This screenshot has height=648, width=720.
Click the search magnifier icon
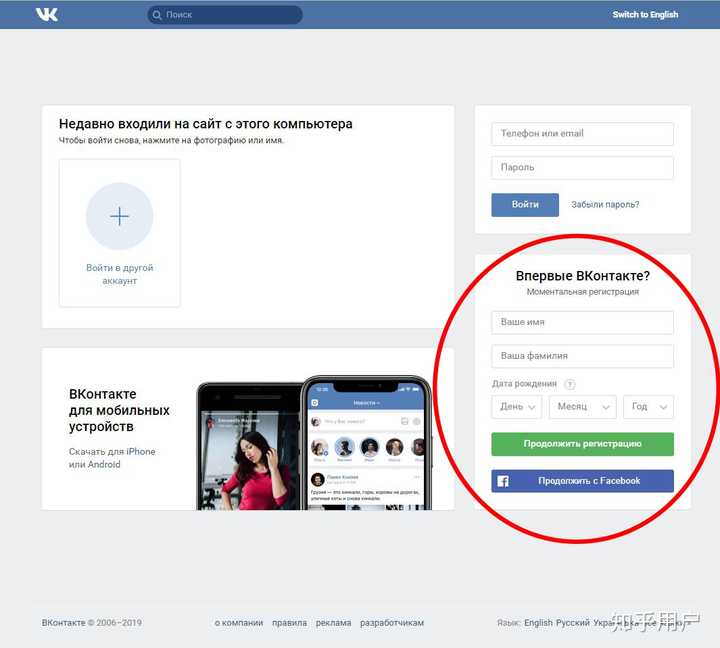(157, 15)
